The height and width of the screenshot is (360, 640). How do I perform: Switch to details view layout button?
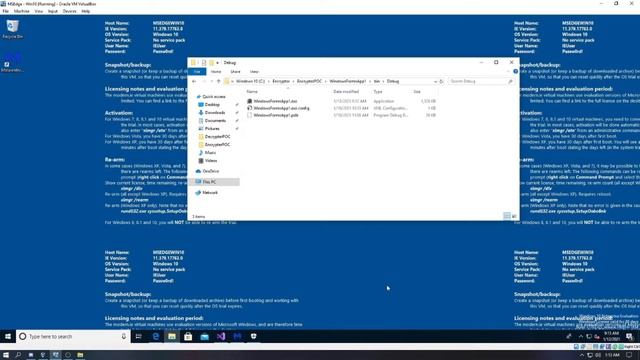507,216
